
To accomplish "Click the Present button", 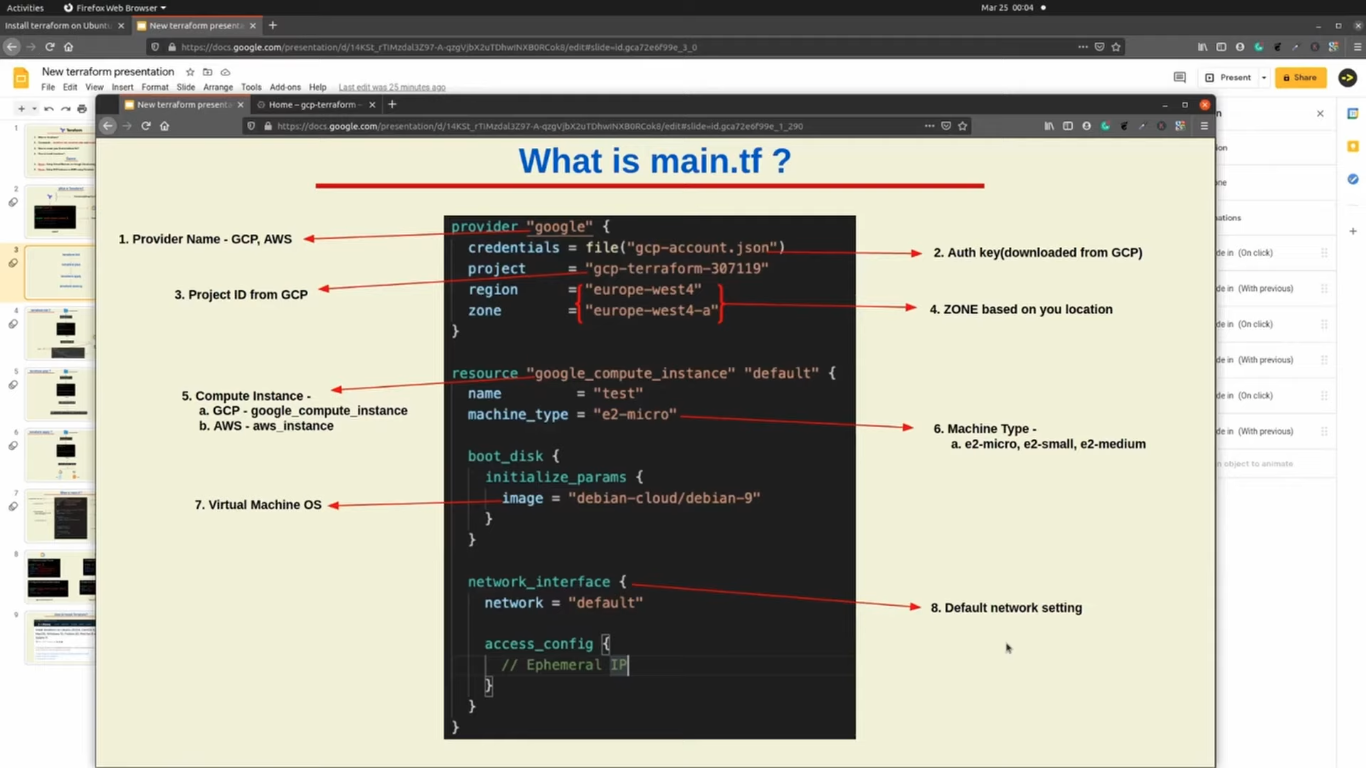I will [1229, 77].
